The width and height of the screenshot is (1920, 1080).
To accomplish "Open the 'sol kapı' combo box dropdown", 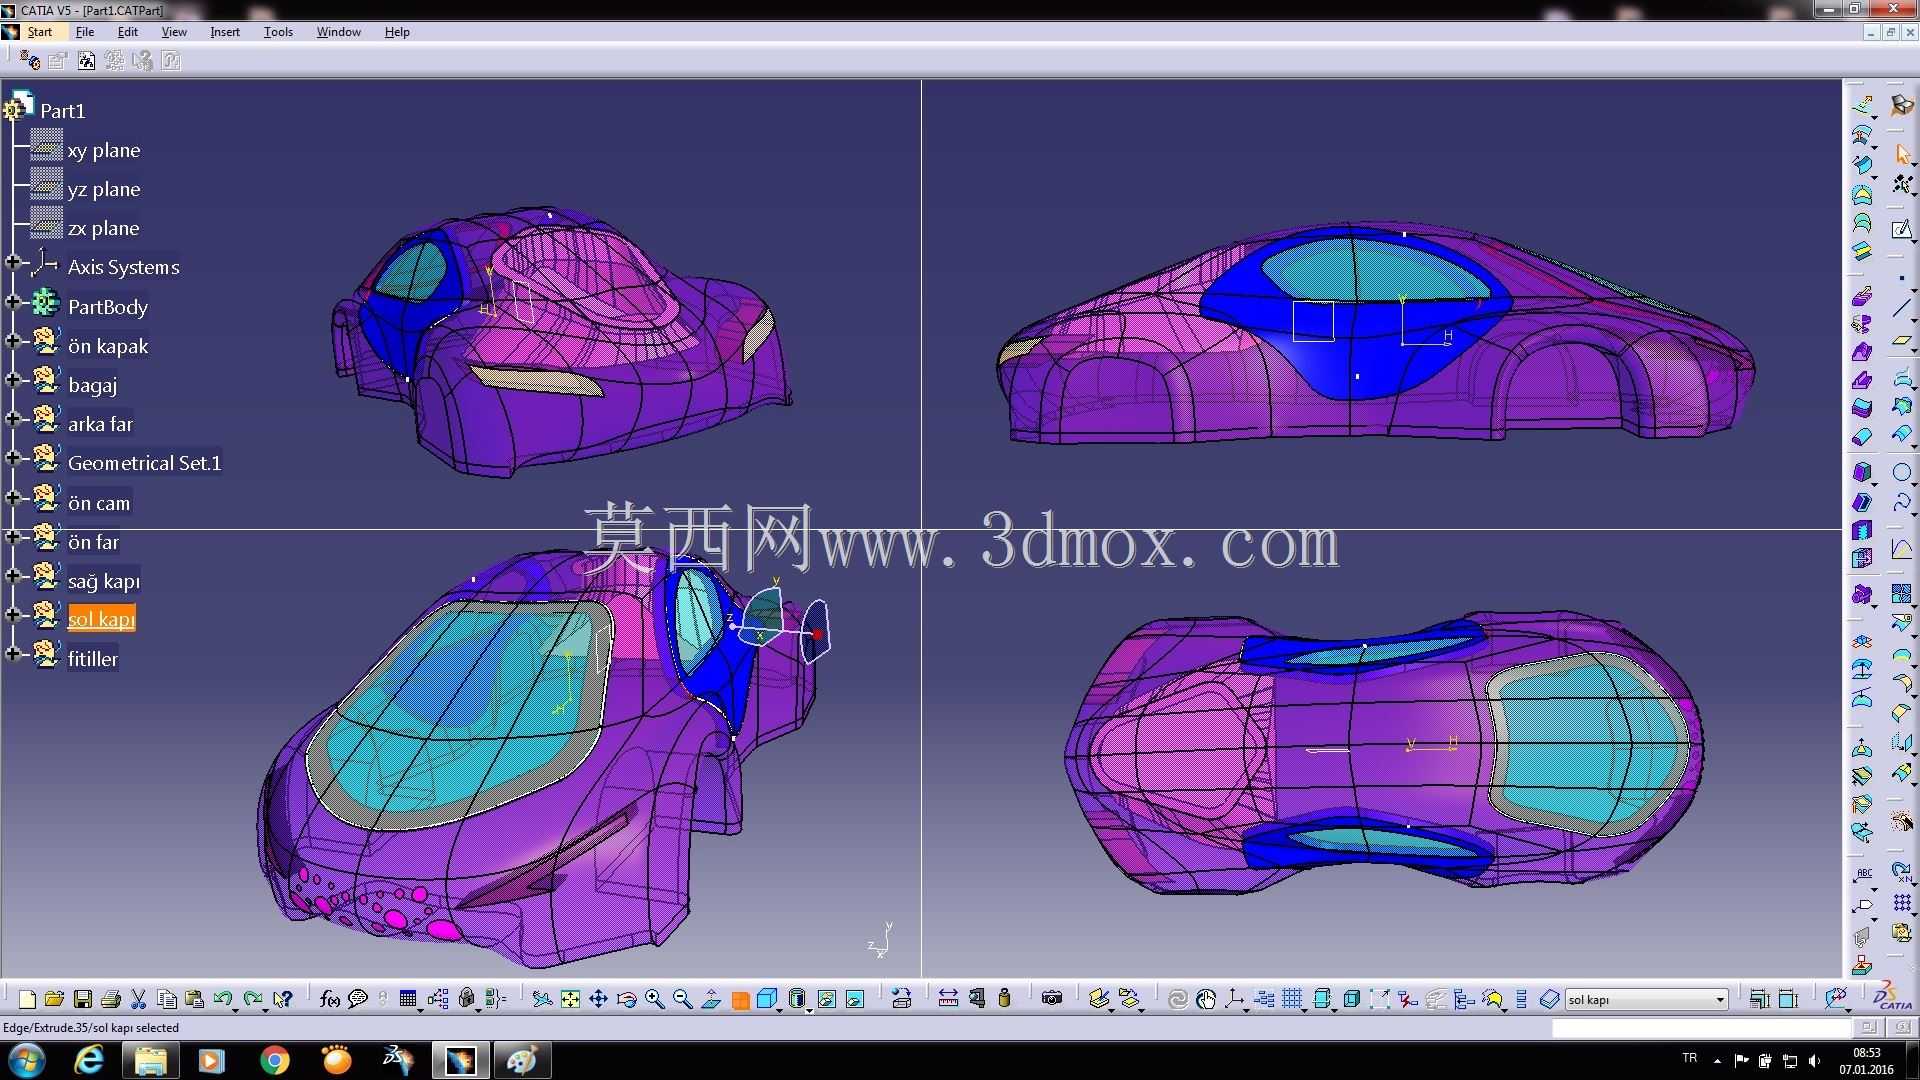I will (x=1720, y=999).
